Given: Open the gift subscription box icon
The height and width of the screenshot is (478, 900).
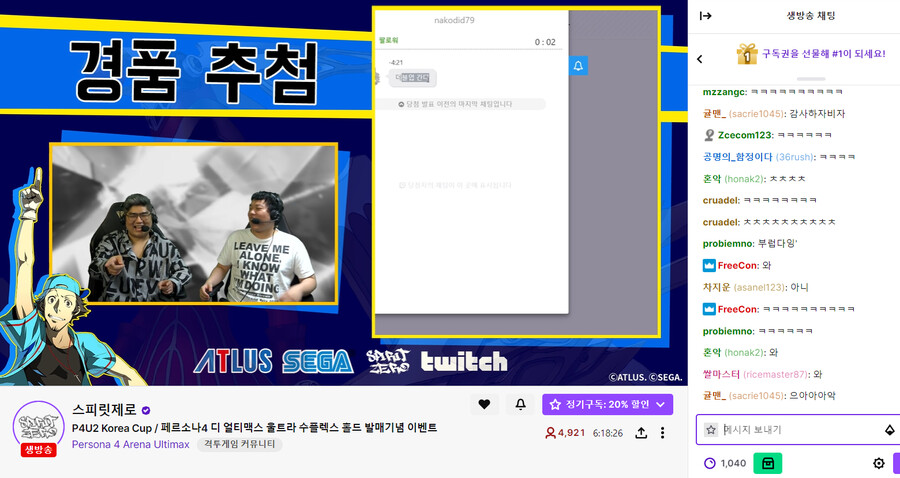Looking at the screenshot, I should click(x=747, y=54).
